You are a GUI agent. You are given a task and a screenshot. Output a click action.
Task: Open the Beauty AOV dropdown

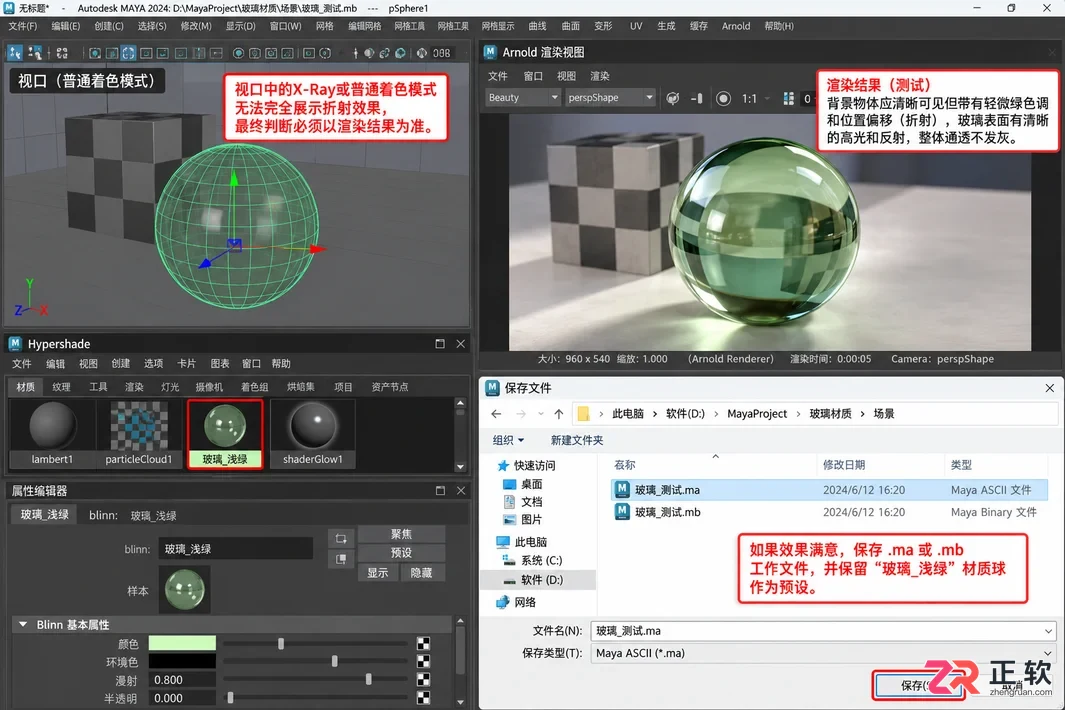522,98
